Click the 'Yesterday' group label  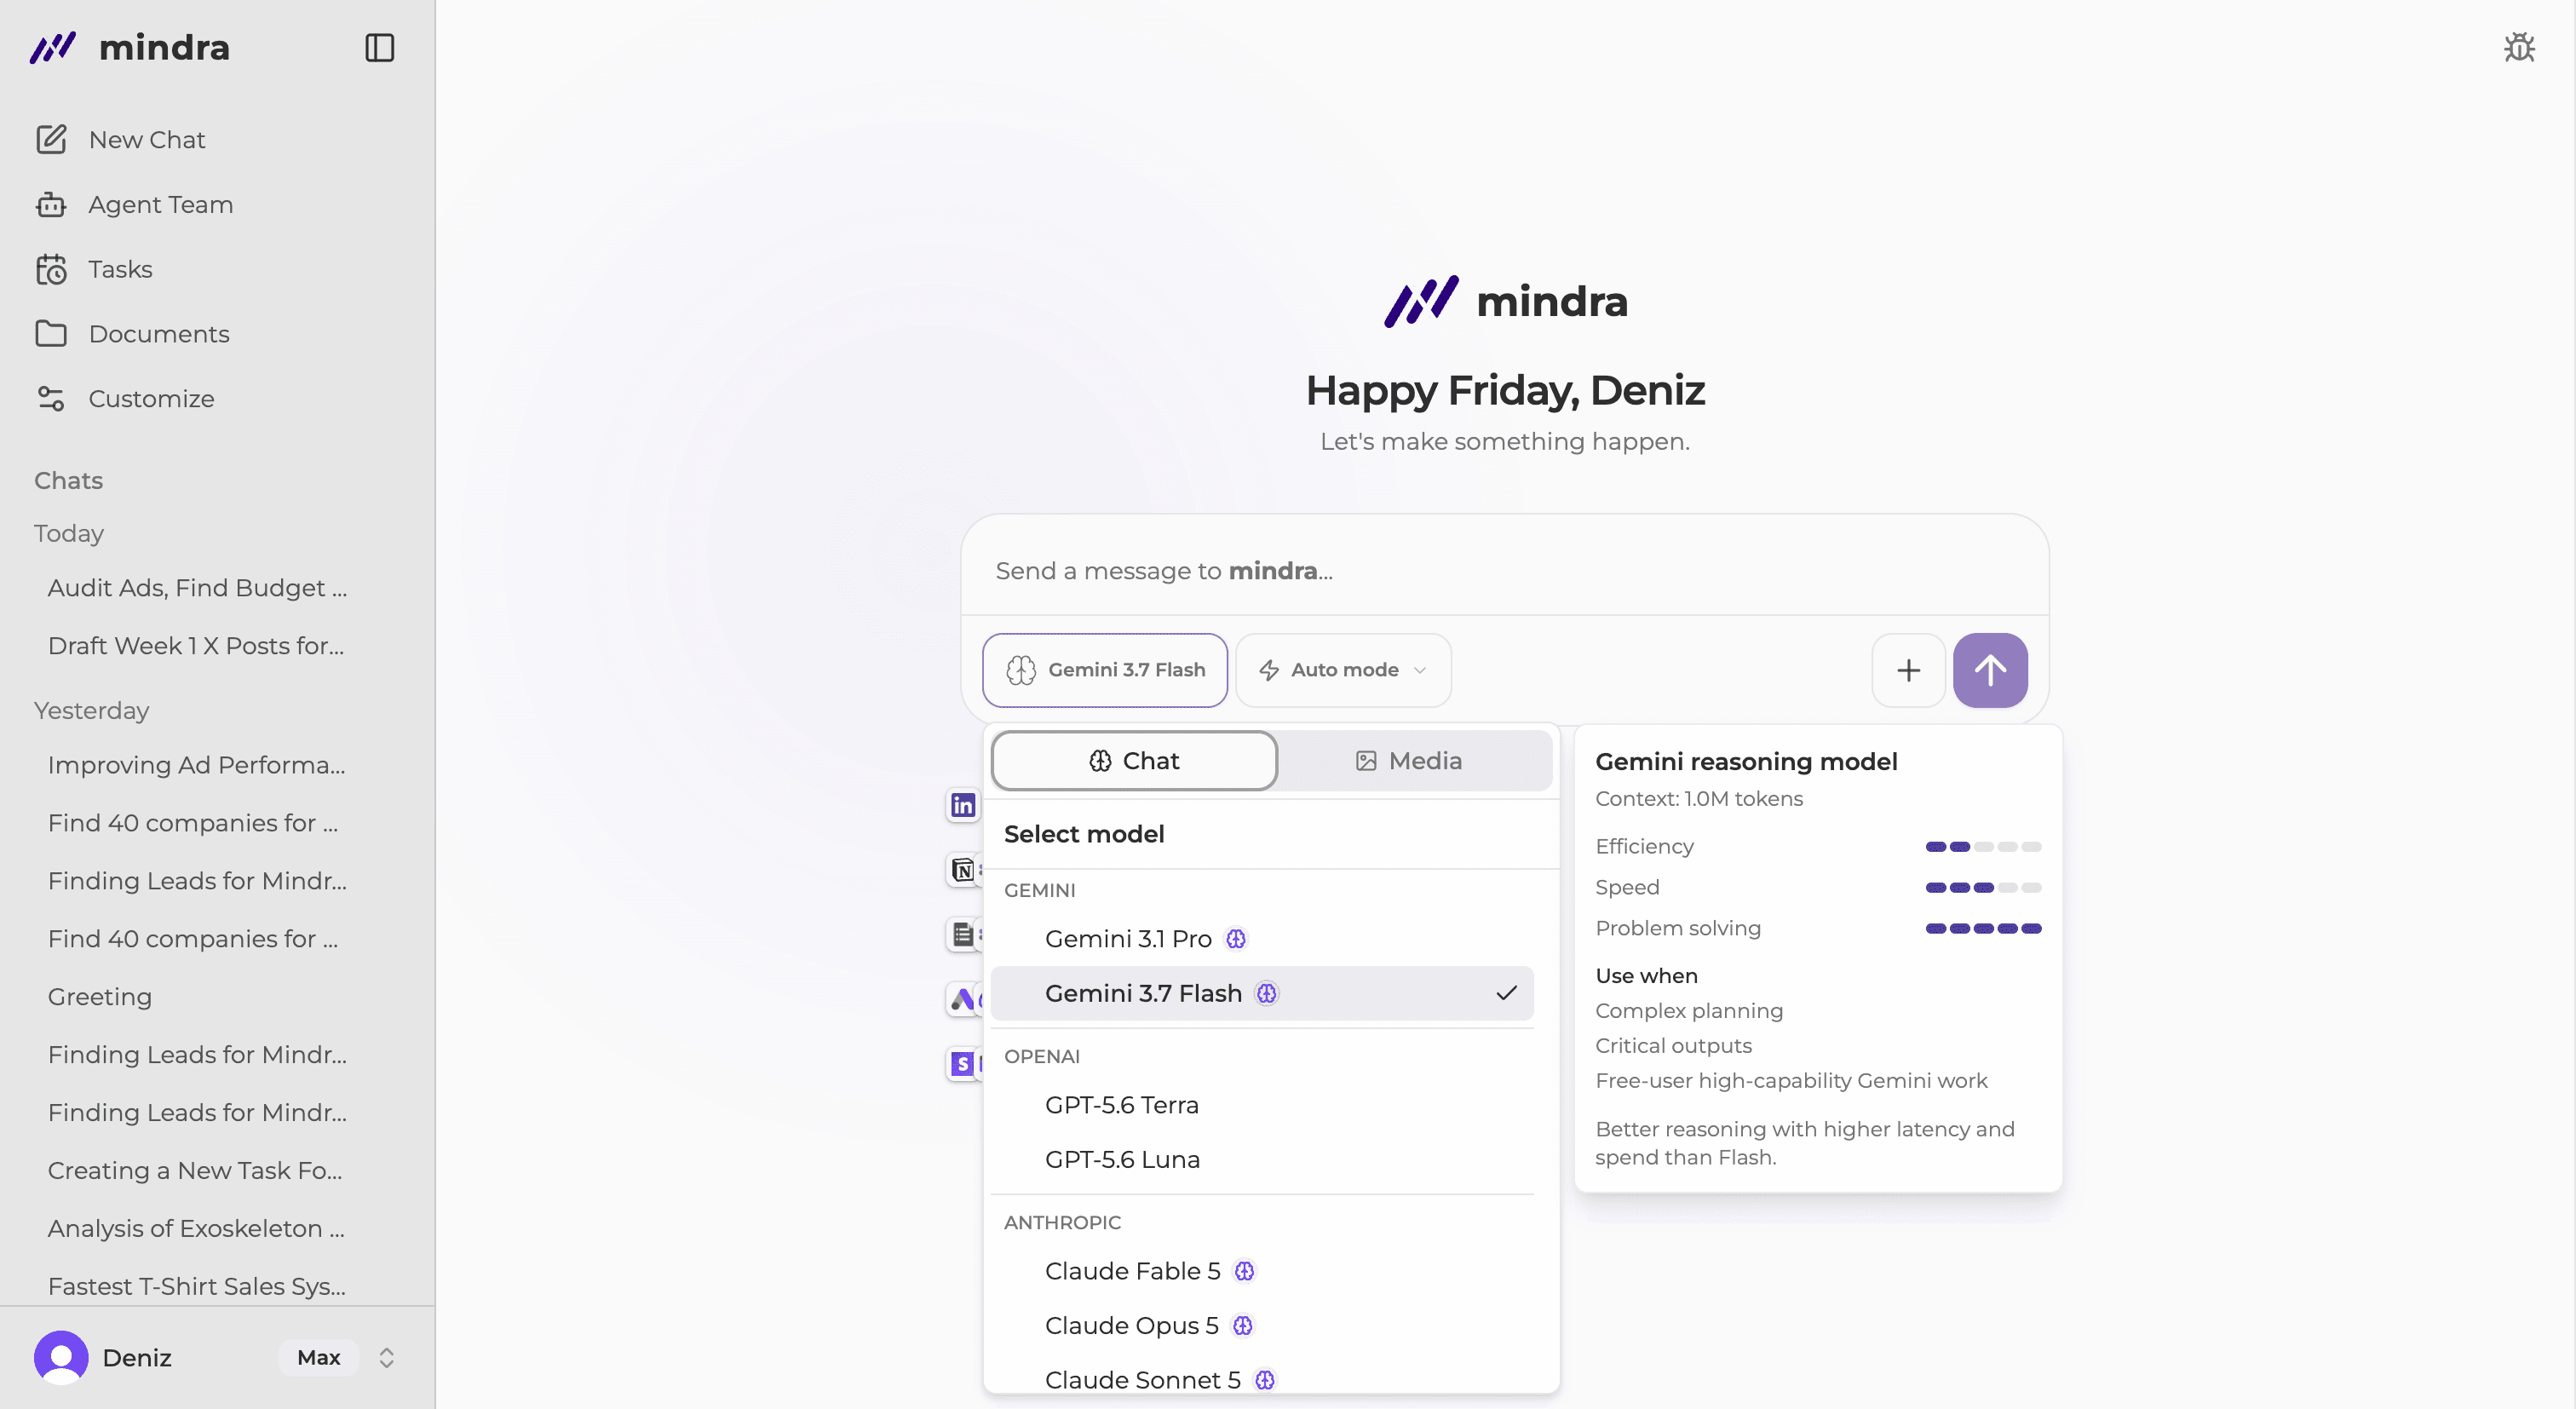(x=91, y=710)
